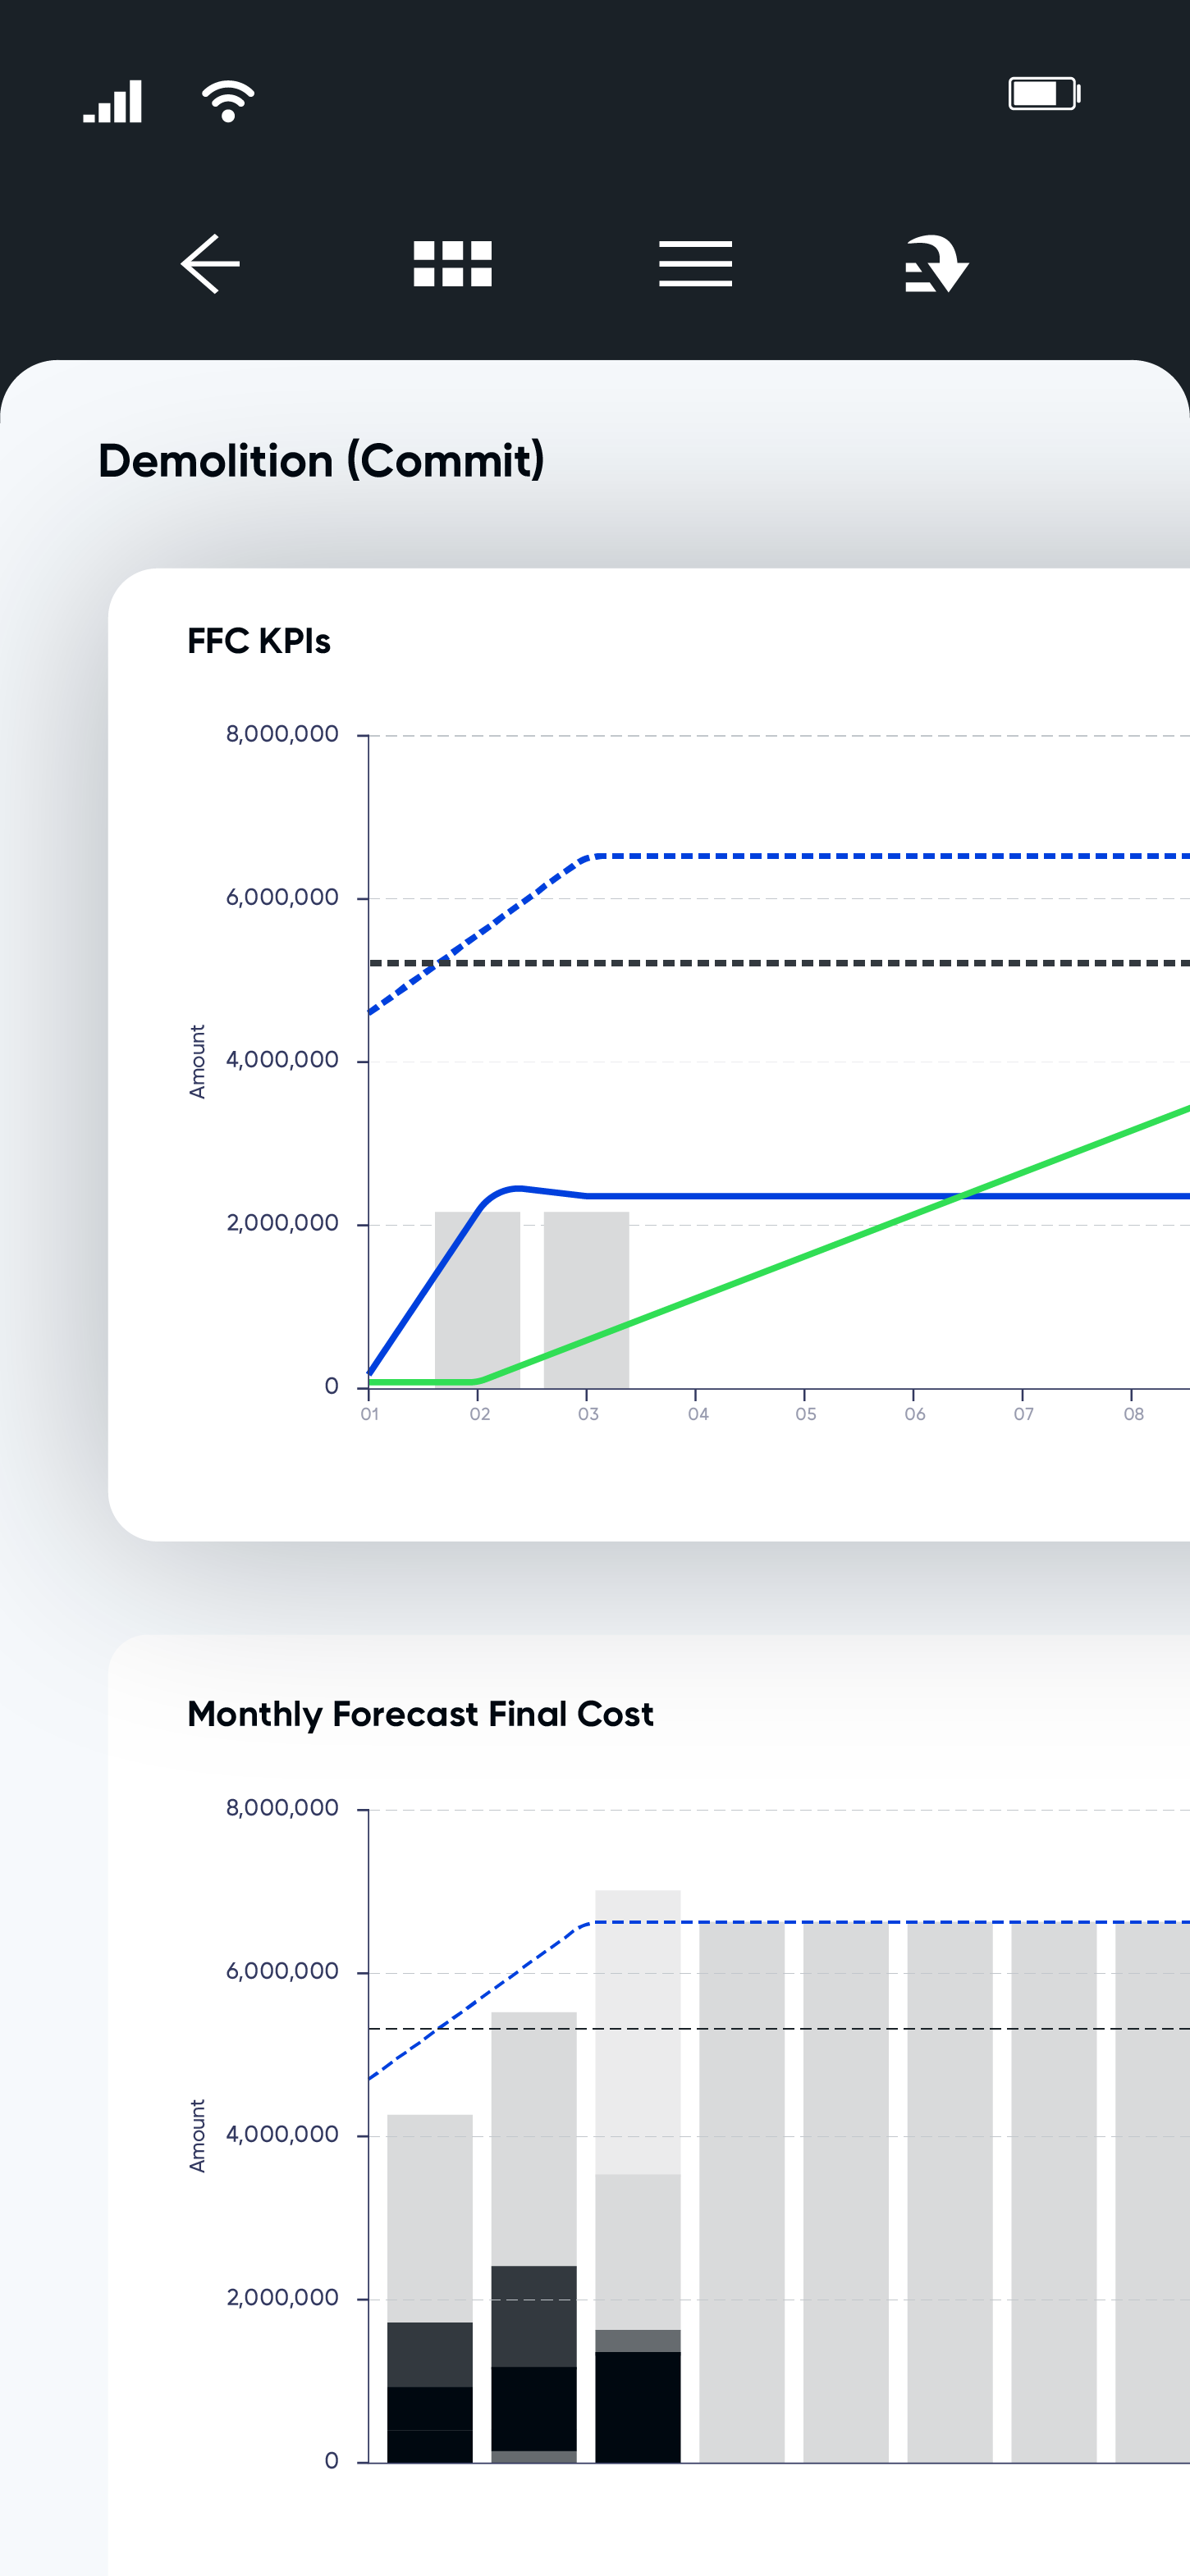This screenshot has width=1190, height=2576.
Task: Click the black dashed budget line in FFC KPIs
Action: (x=780, y=963)
